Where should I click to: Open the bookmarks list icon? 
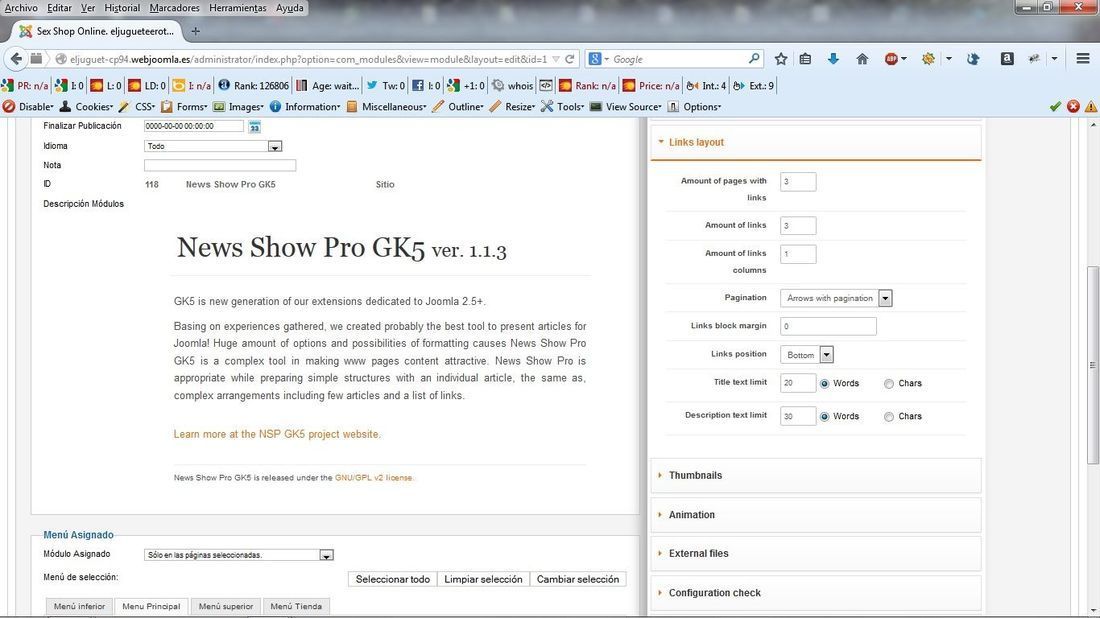(805, 59)
